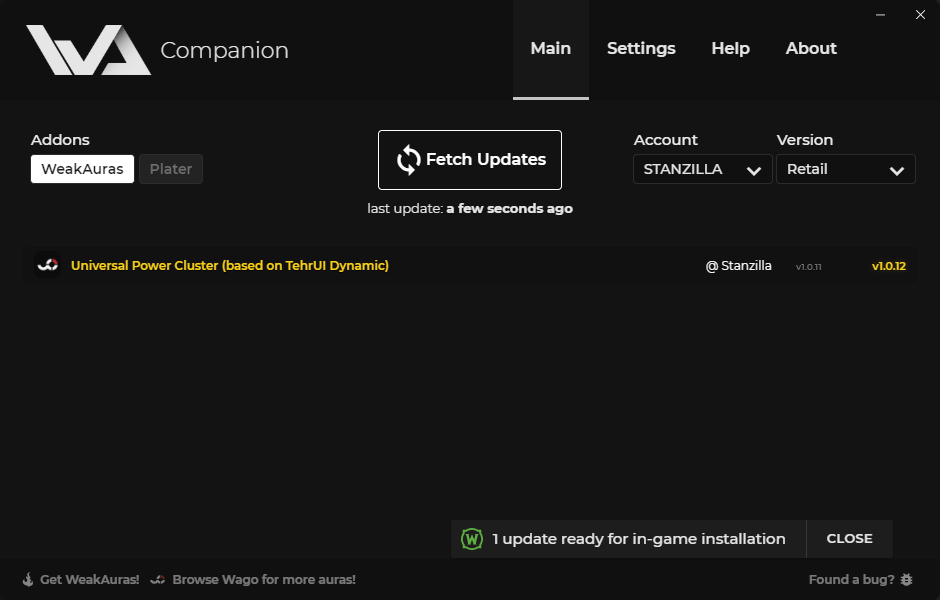The height and width of the screenshot is (600, 940).
Task: Open Universal Power Cluster aura link
Action: click(x=230, y=266)
